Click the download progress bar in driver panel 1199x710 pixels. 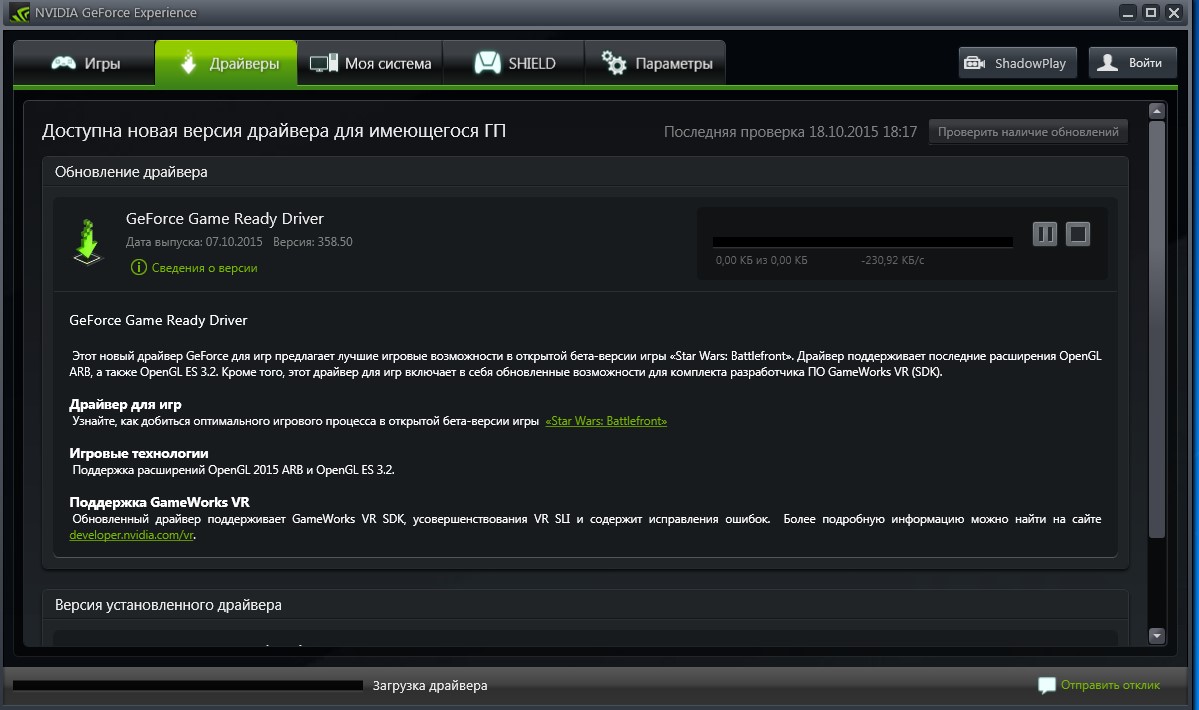click(863, 242)
